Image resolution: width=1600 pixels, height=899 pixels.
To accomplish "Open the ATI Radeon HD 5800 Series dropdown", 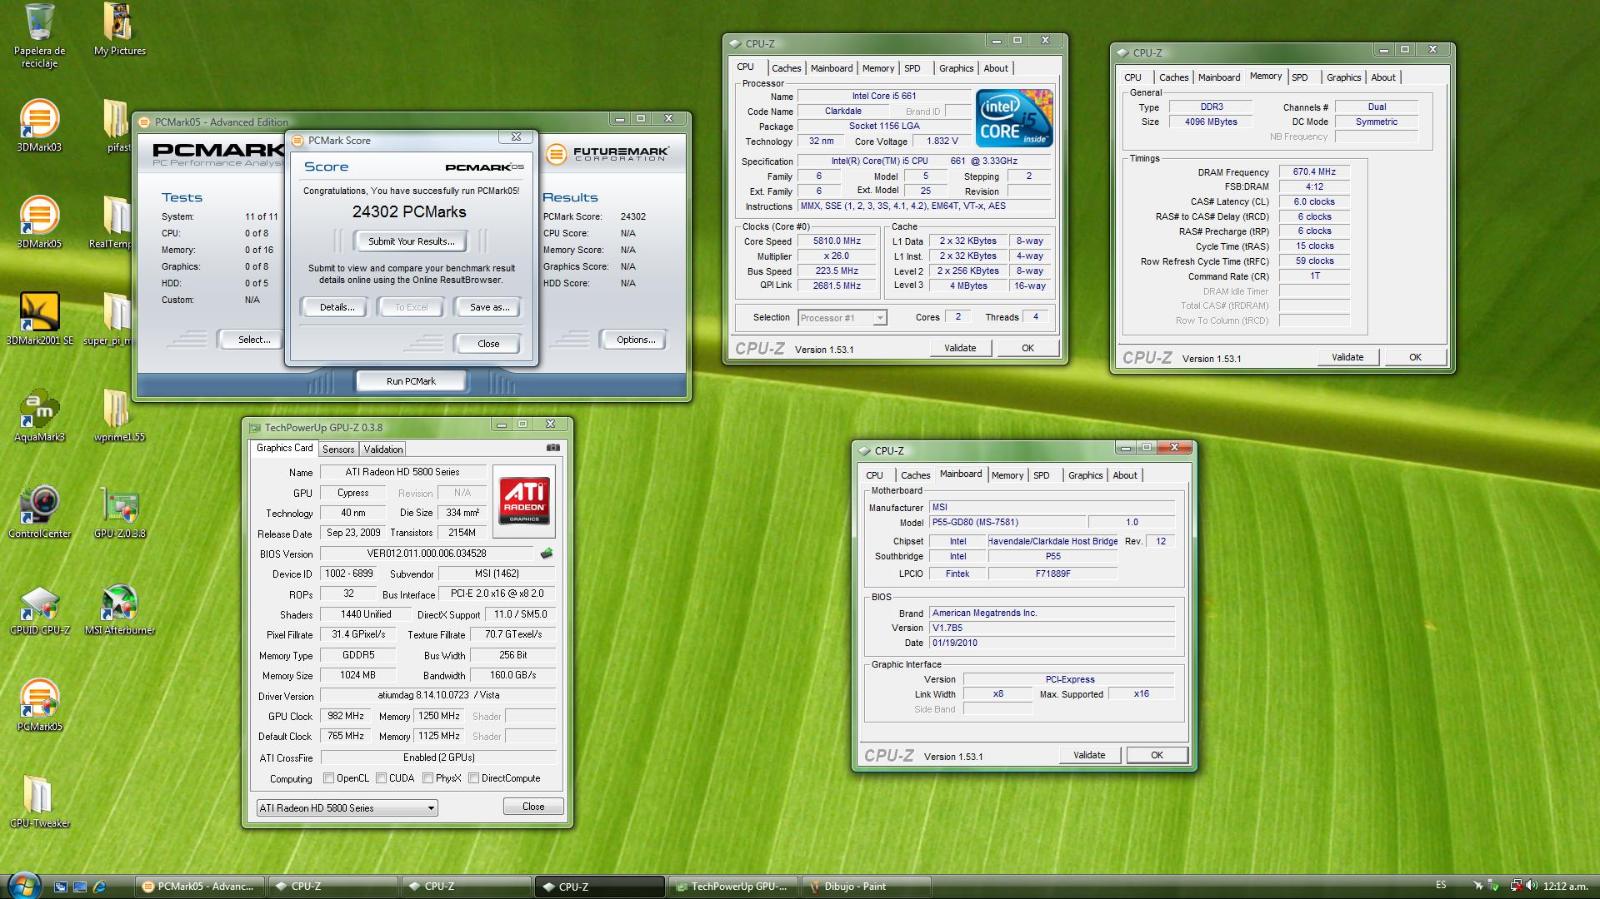I will [347, 808].
